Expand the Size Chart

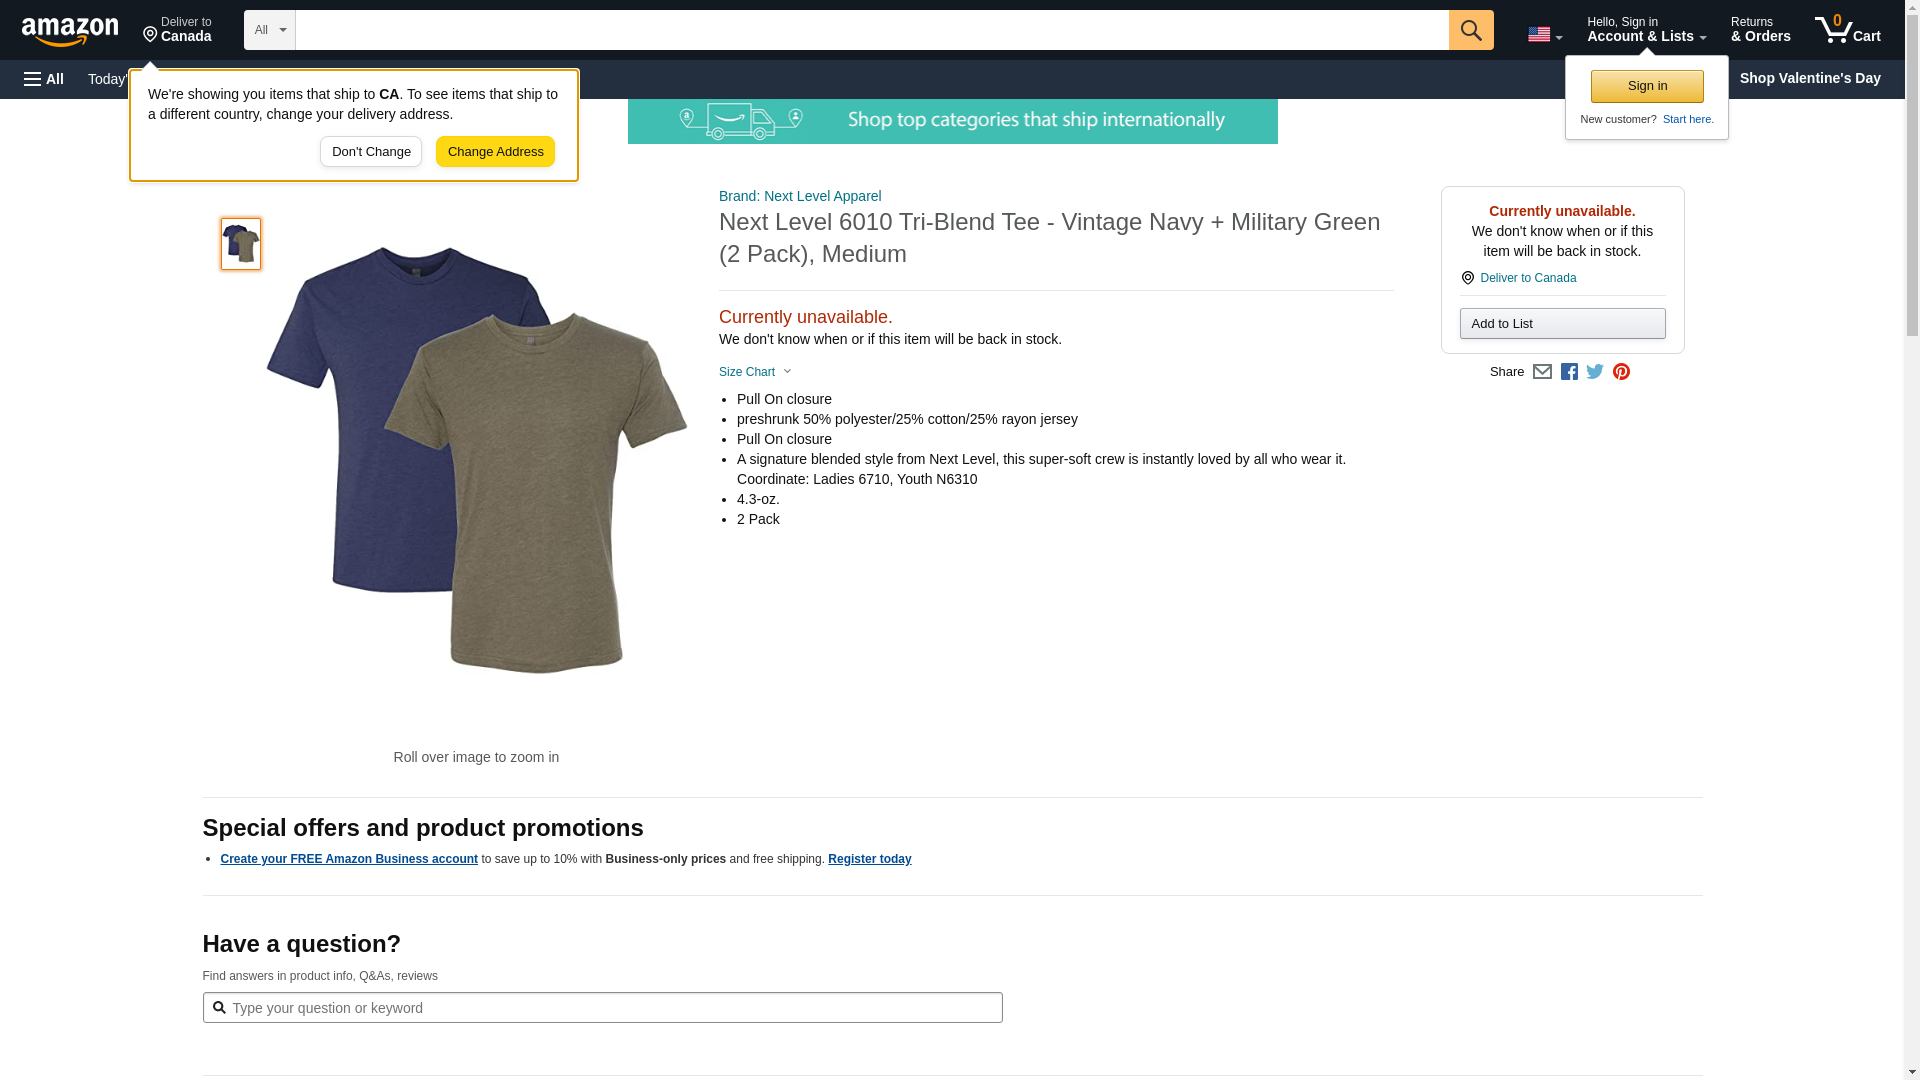click(755, 372)
